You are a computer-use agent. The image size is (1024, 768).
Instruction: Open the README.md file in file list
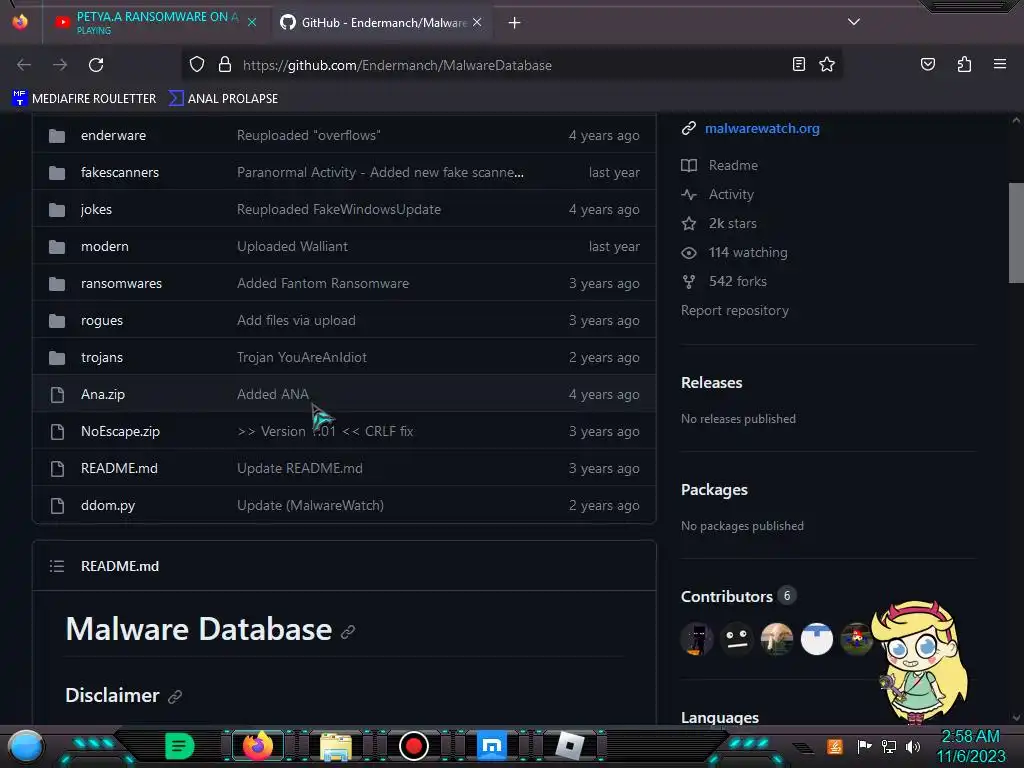click(x=119, y=468)
